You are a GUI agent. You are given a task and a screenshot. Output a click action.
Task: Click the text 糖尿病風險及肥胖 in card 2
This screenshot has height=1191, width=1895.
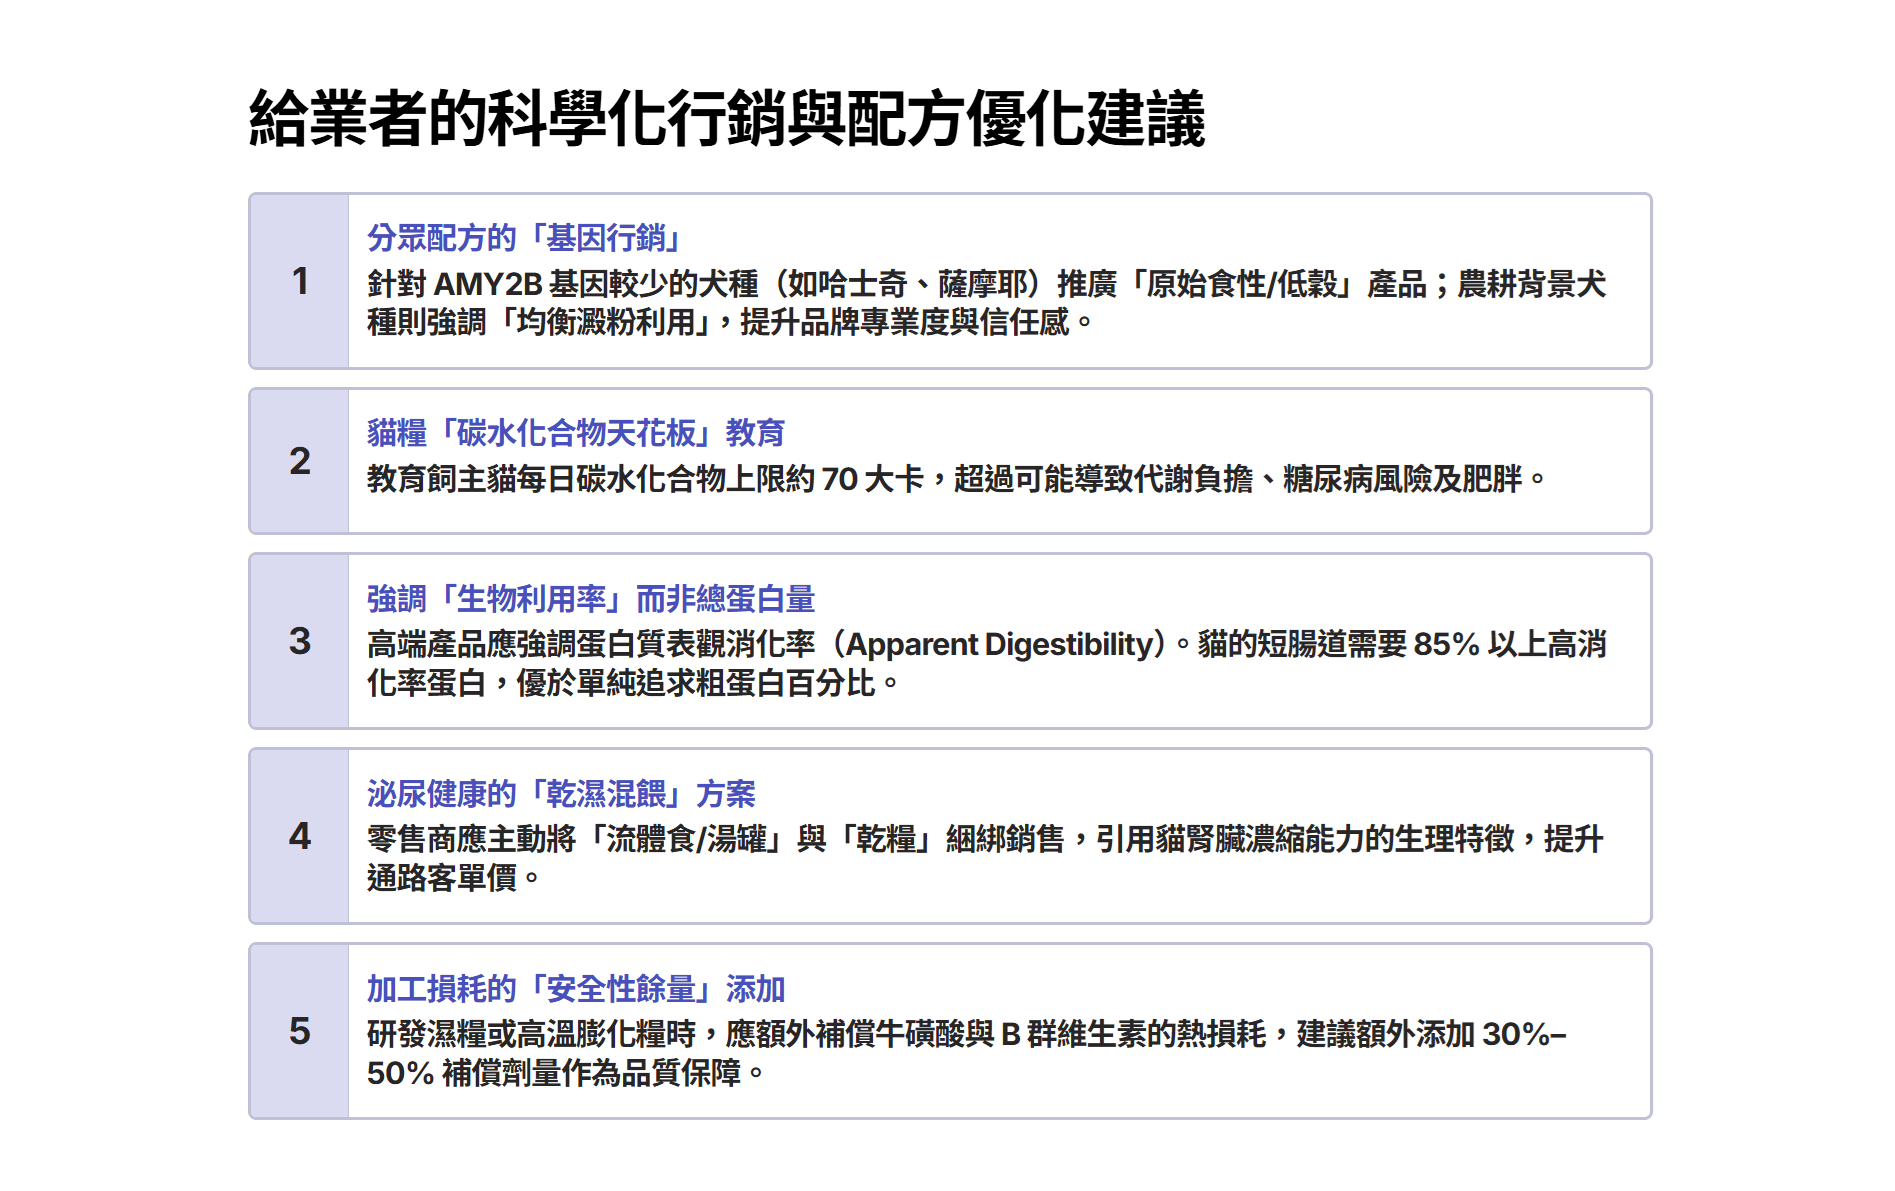coord(1402,479)
